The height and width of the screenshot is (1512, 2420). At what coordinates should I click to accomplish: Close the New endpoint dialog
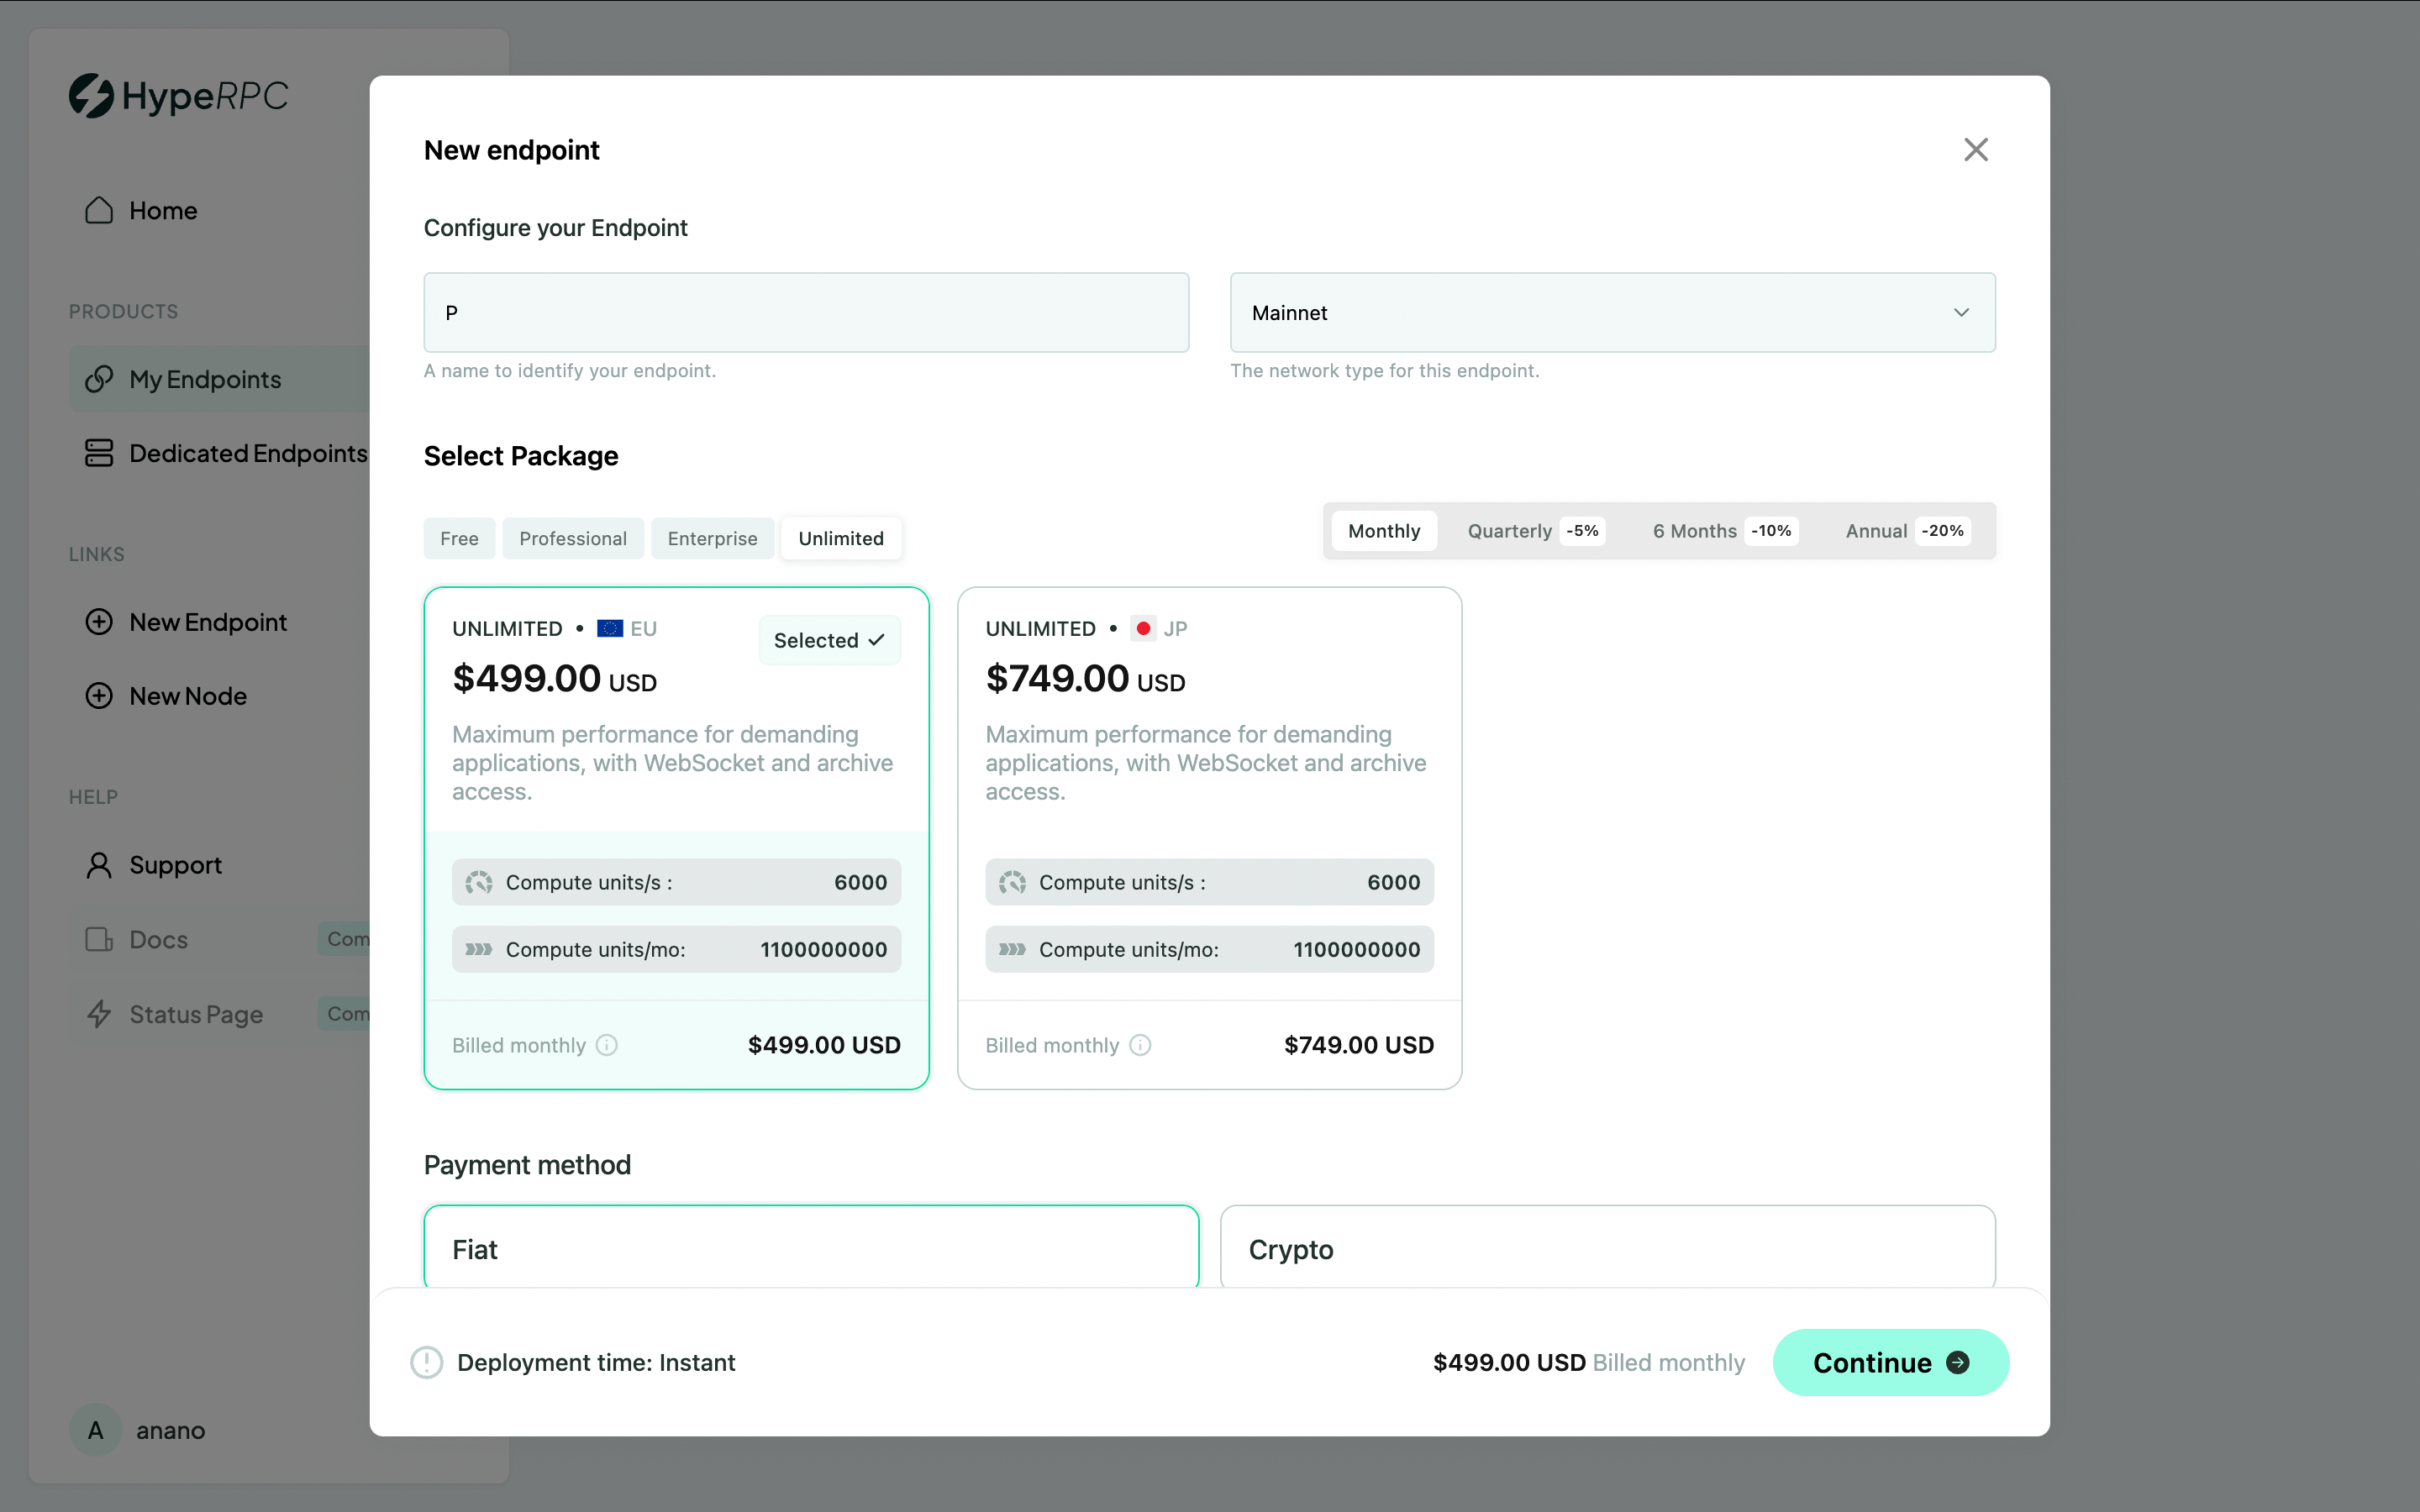[x=1975, y=150]
